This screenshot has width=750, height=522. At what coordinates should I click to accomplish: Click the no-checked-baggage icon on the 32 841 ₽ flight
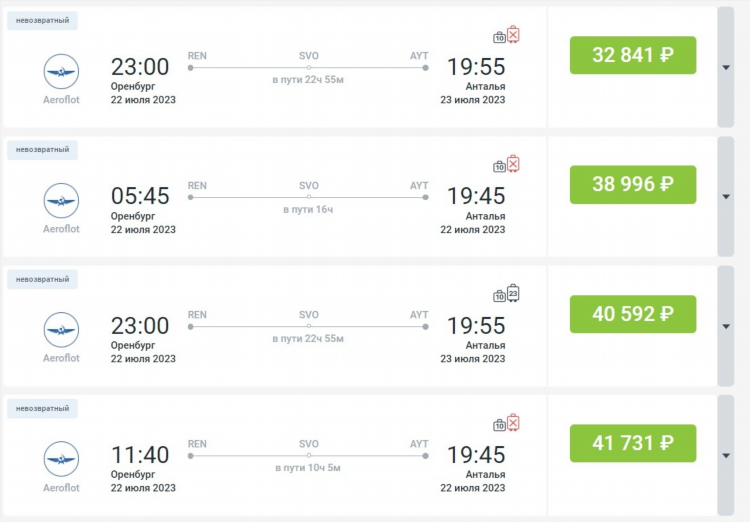pyautogui.click(x=513, y=34)
